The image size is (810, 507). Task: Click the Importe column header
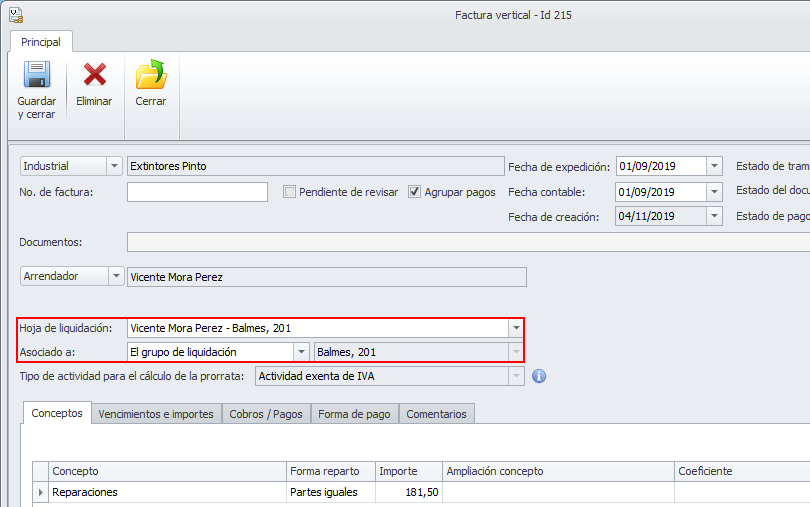click(x=409, y=471)
